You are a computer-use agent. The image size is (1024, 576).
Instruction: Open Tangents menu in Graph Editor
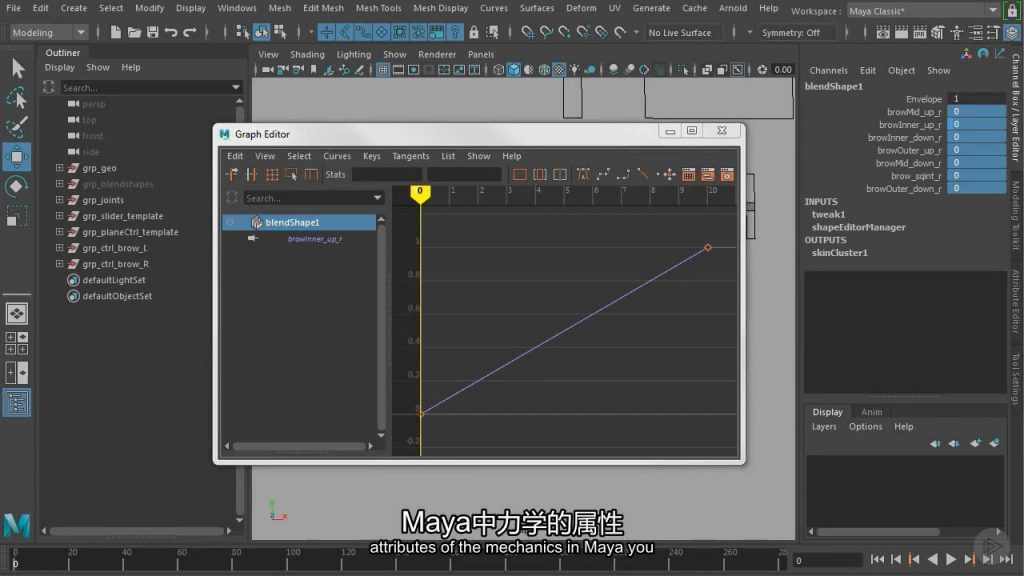pyautogui.click(x=410, y=156)
